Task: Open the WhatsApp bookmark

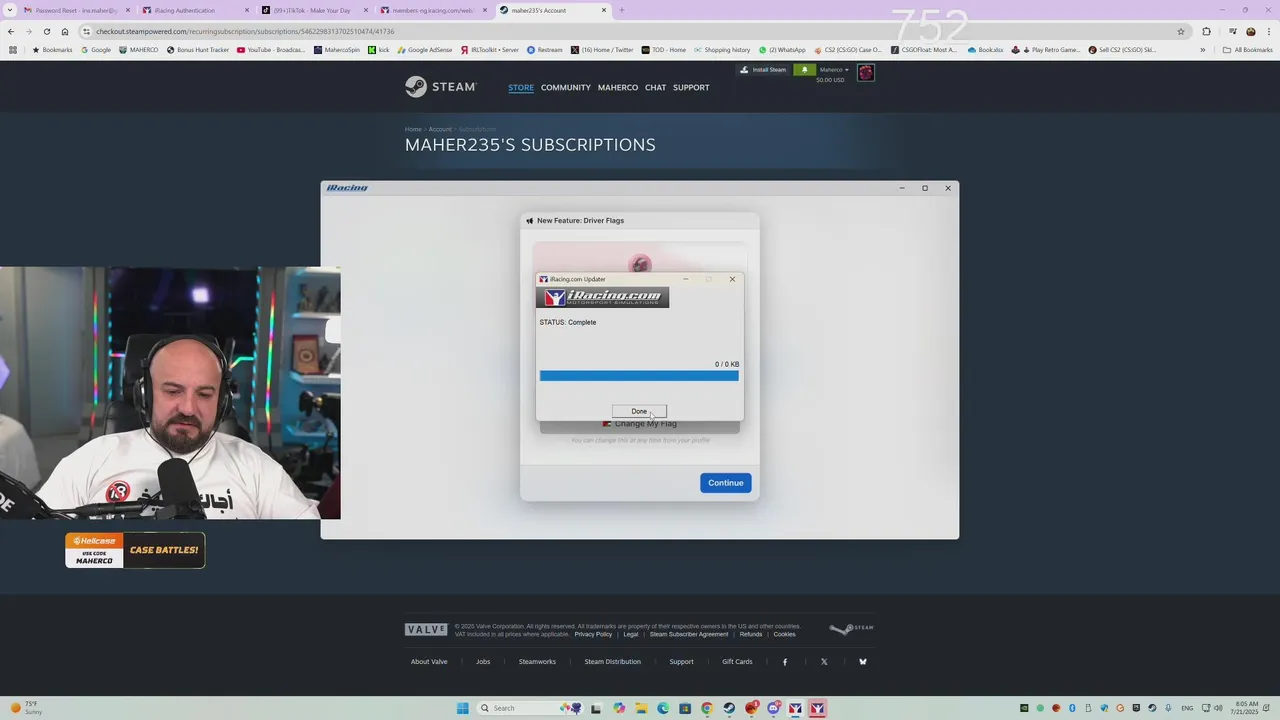Action: coord(782,49)
